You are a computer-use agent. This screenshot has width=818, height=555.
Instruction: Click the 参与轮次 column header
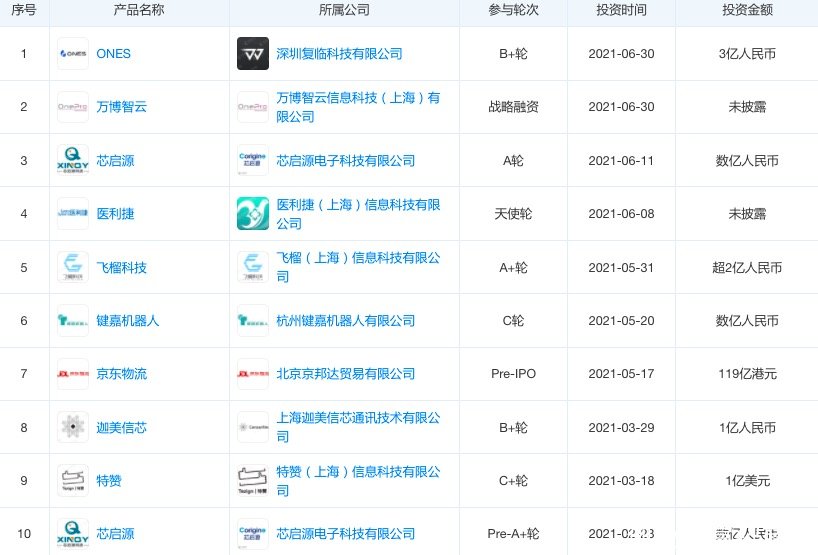(x=513, y=10)
